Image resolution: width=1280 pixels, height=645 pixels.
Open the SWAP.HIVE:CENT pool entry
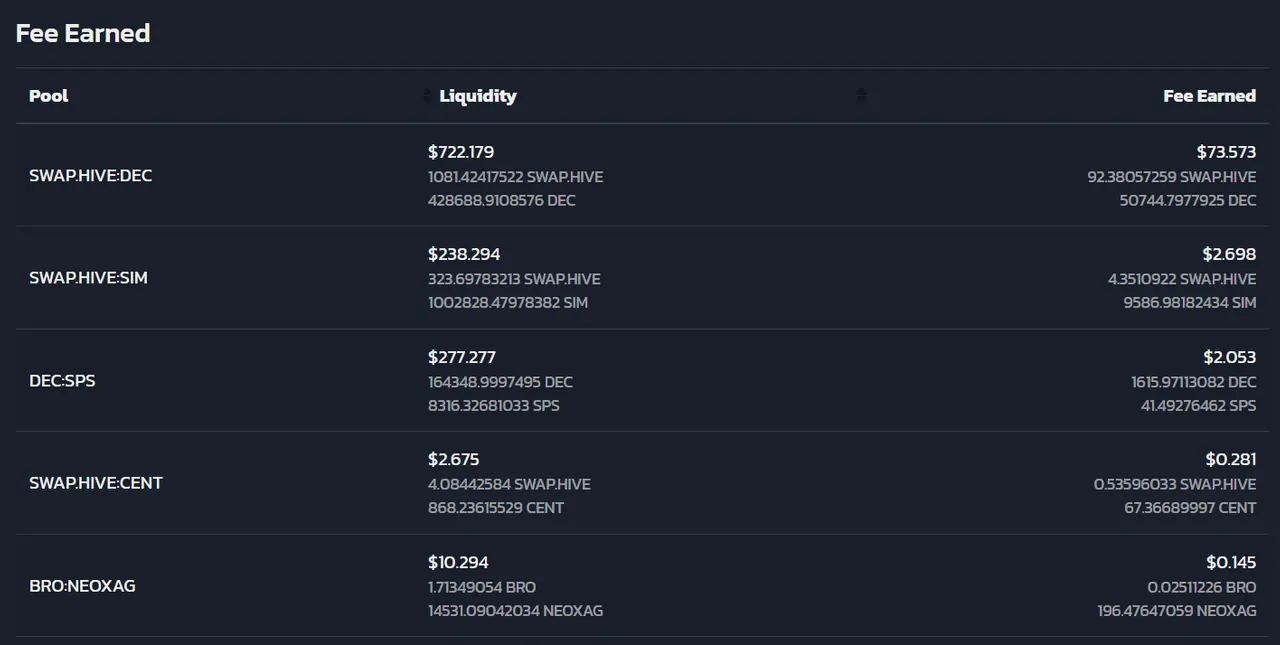point(96,483)
